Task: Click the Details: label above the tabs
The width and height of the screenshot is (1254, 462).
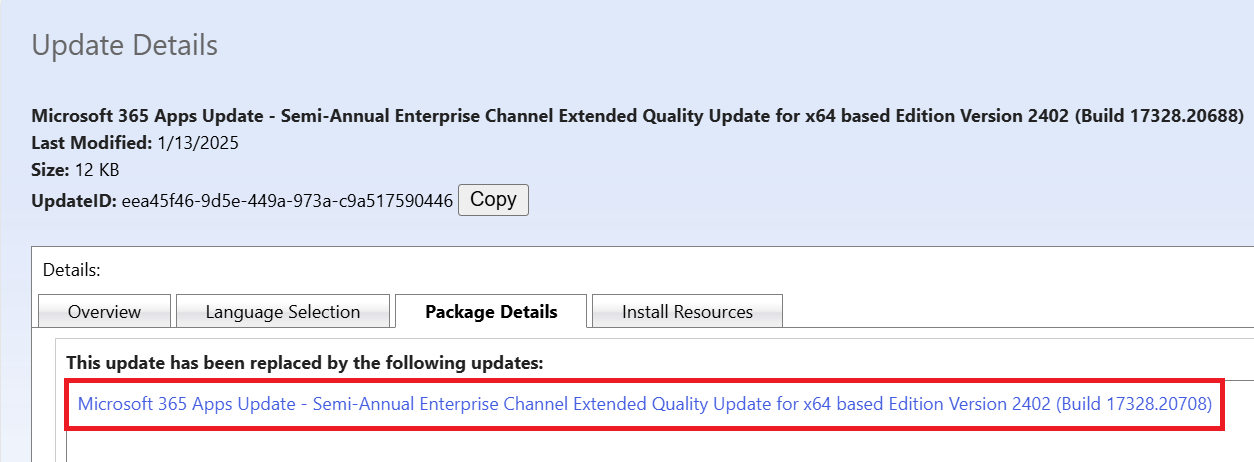Action: (x=72, y=270)
